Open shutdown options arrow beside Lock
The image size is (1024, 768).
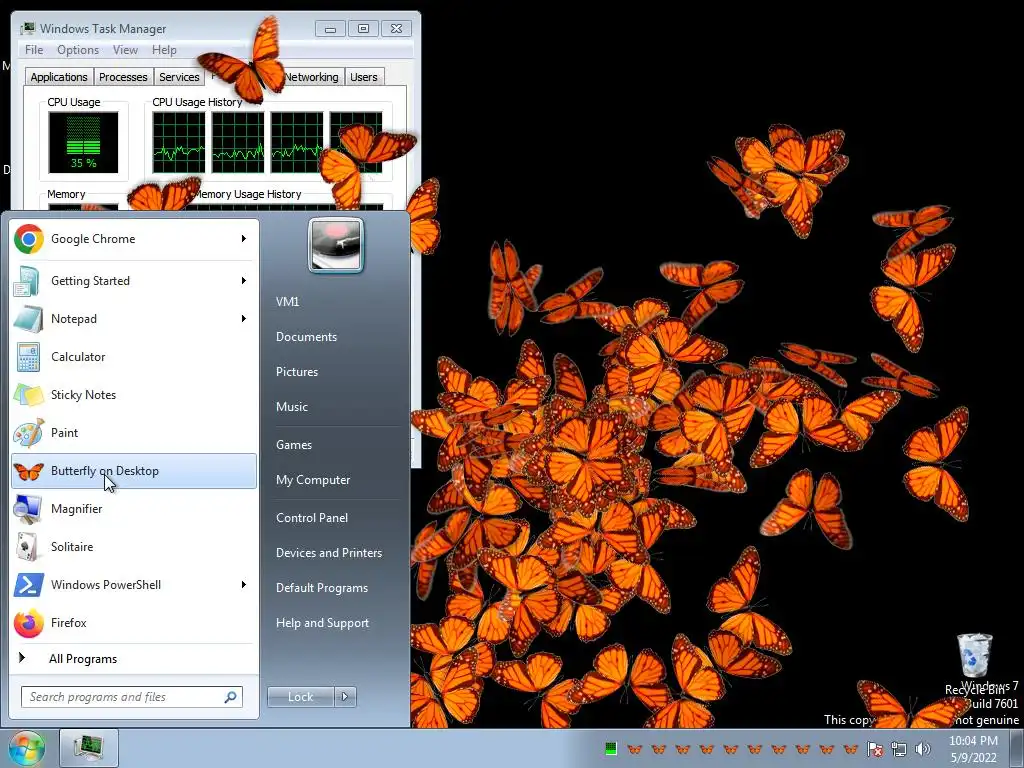coord(345,697)
